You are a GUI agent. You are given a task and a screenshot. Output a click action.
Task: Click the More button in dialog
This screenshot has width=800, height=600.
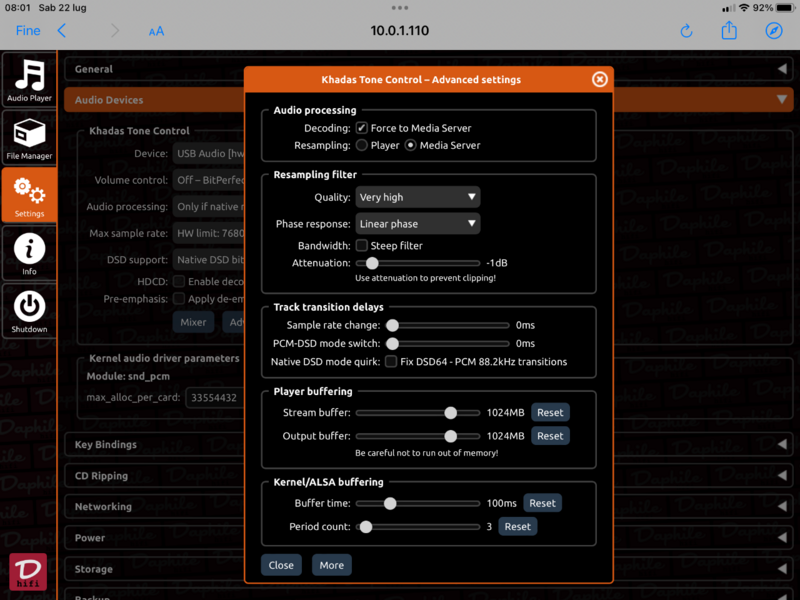(x=331, y=565)
